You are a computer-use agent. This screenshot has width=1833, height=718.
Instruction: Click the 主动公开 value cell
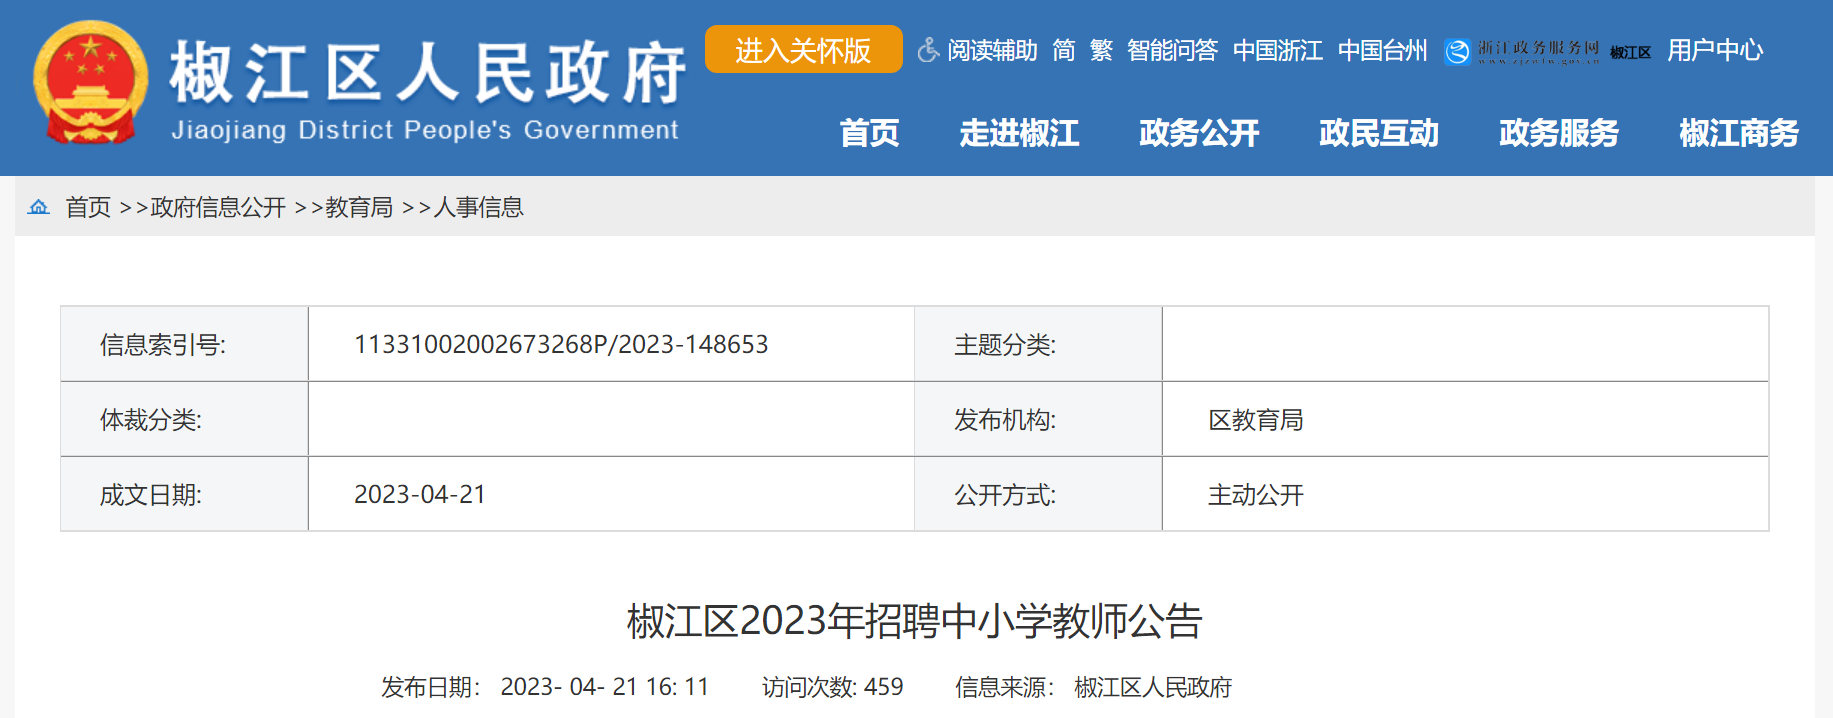[x=1465, y=494]
